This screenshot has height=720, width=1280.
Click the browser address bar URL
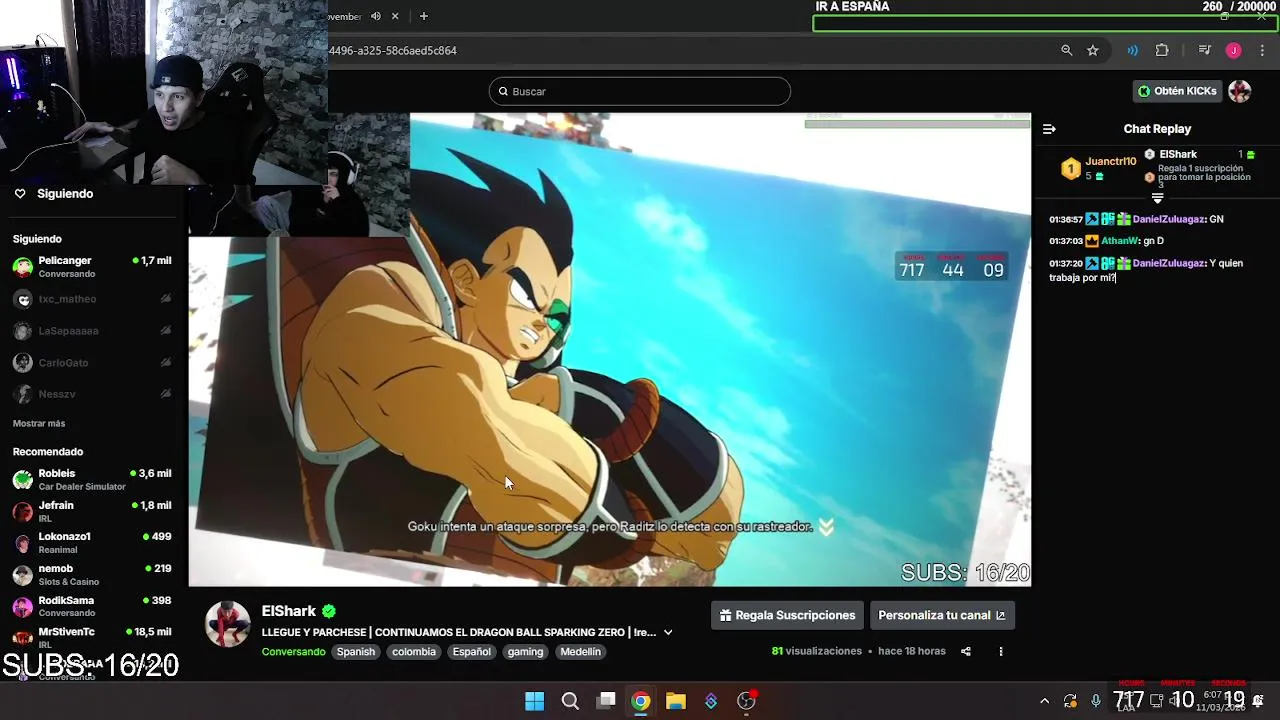tap(393, 50)
